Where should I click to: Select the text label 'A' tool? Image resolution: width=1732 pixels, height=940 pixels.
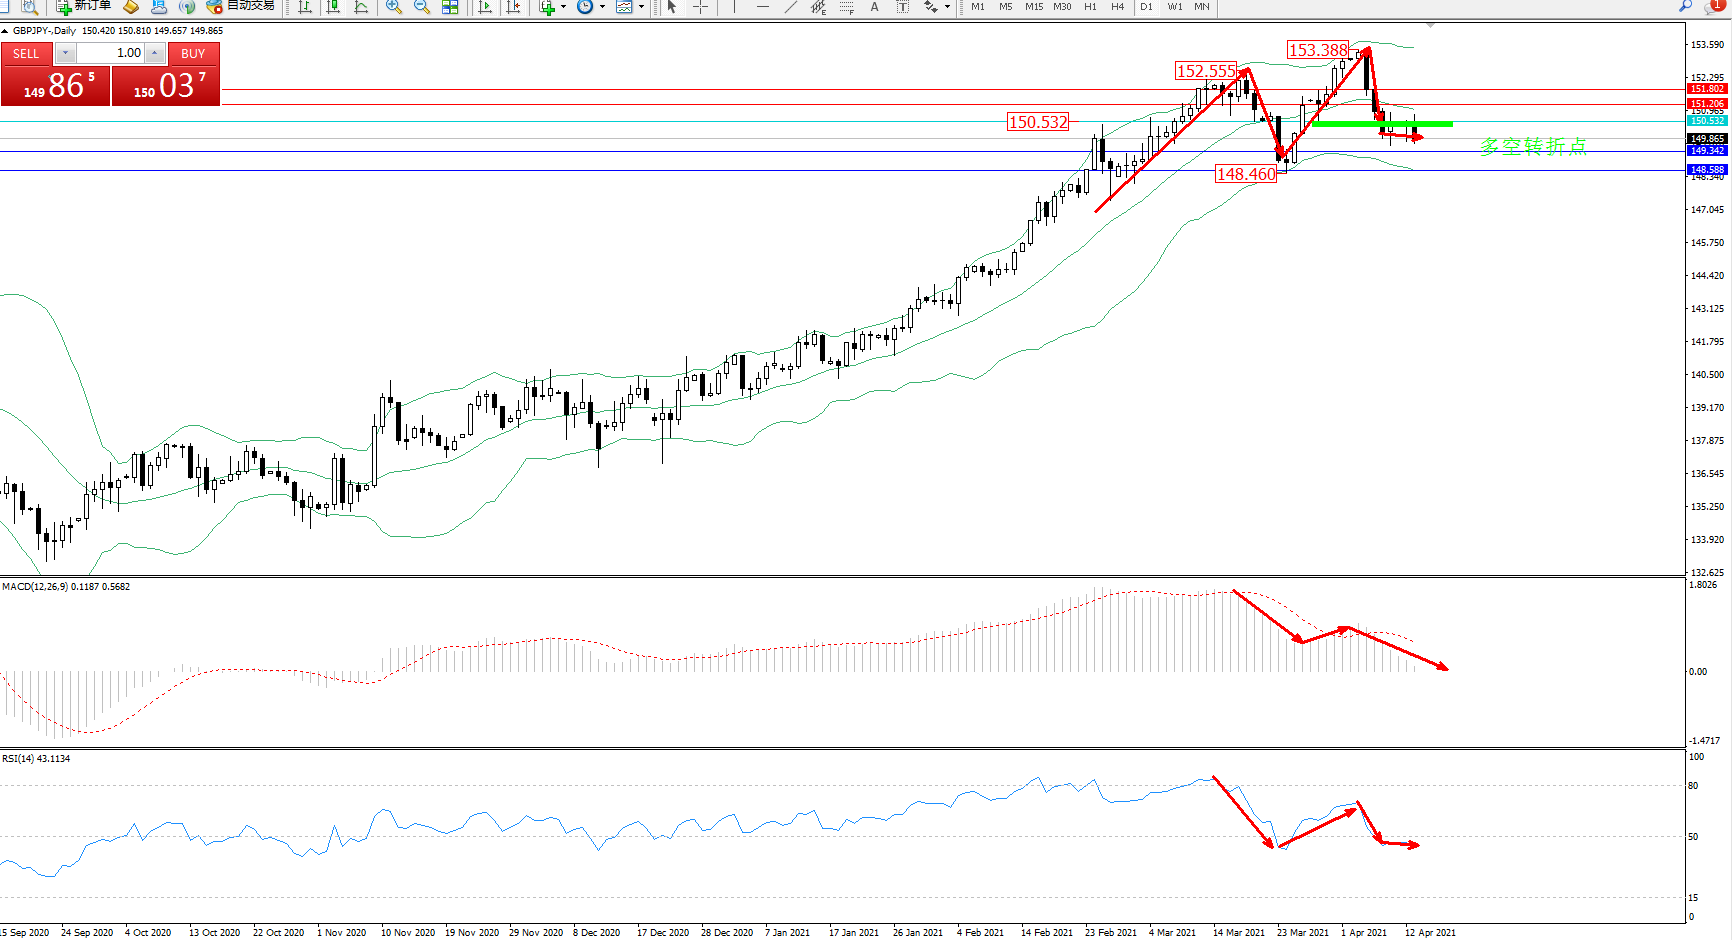874,7
